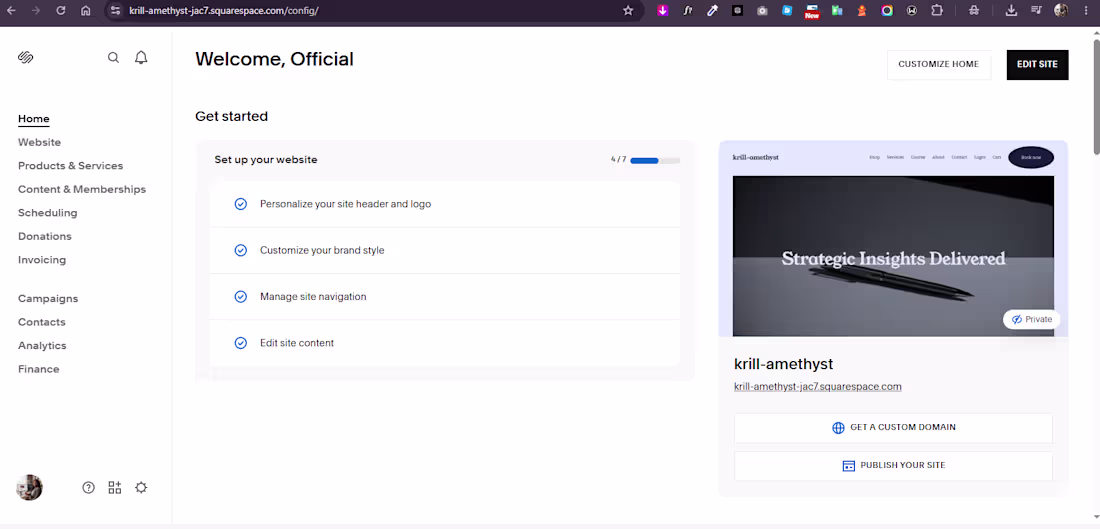This screenshot has width=1100, height=529.
Task: Open settings gear icon in sidebar
Action: tap(141, 488)
